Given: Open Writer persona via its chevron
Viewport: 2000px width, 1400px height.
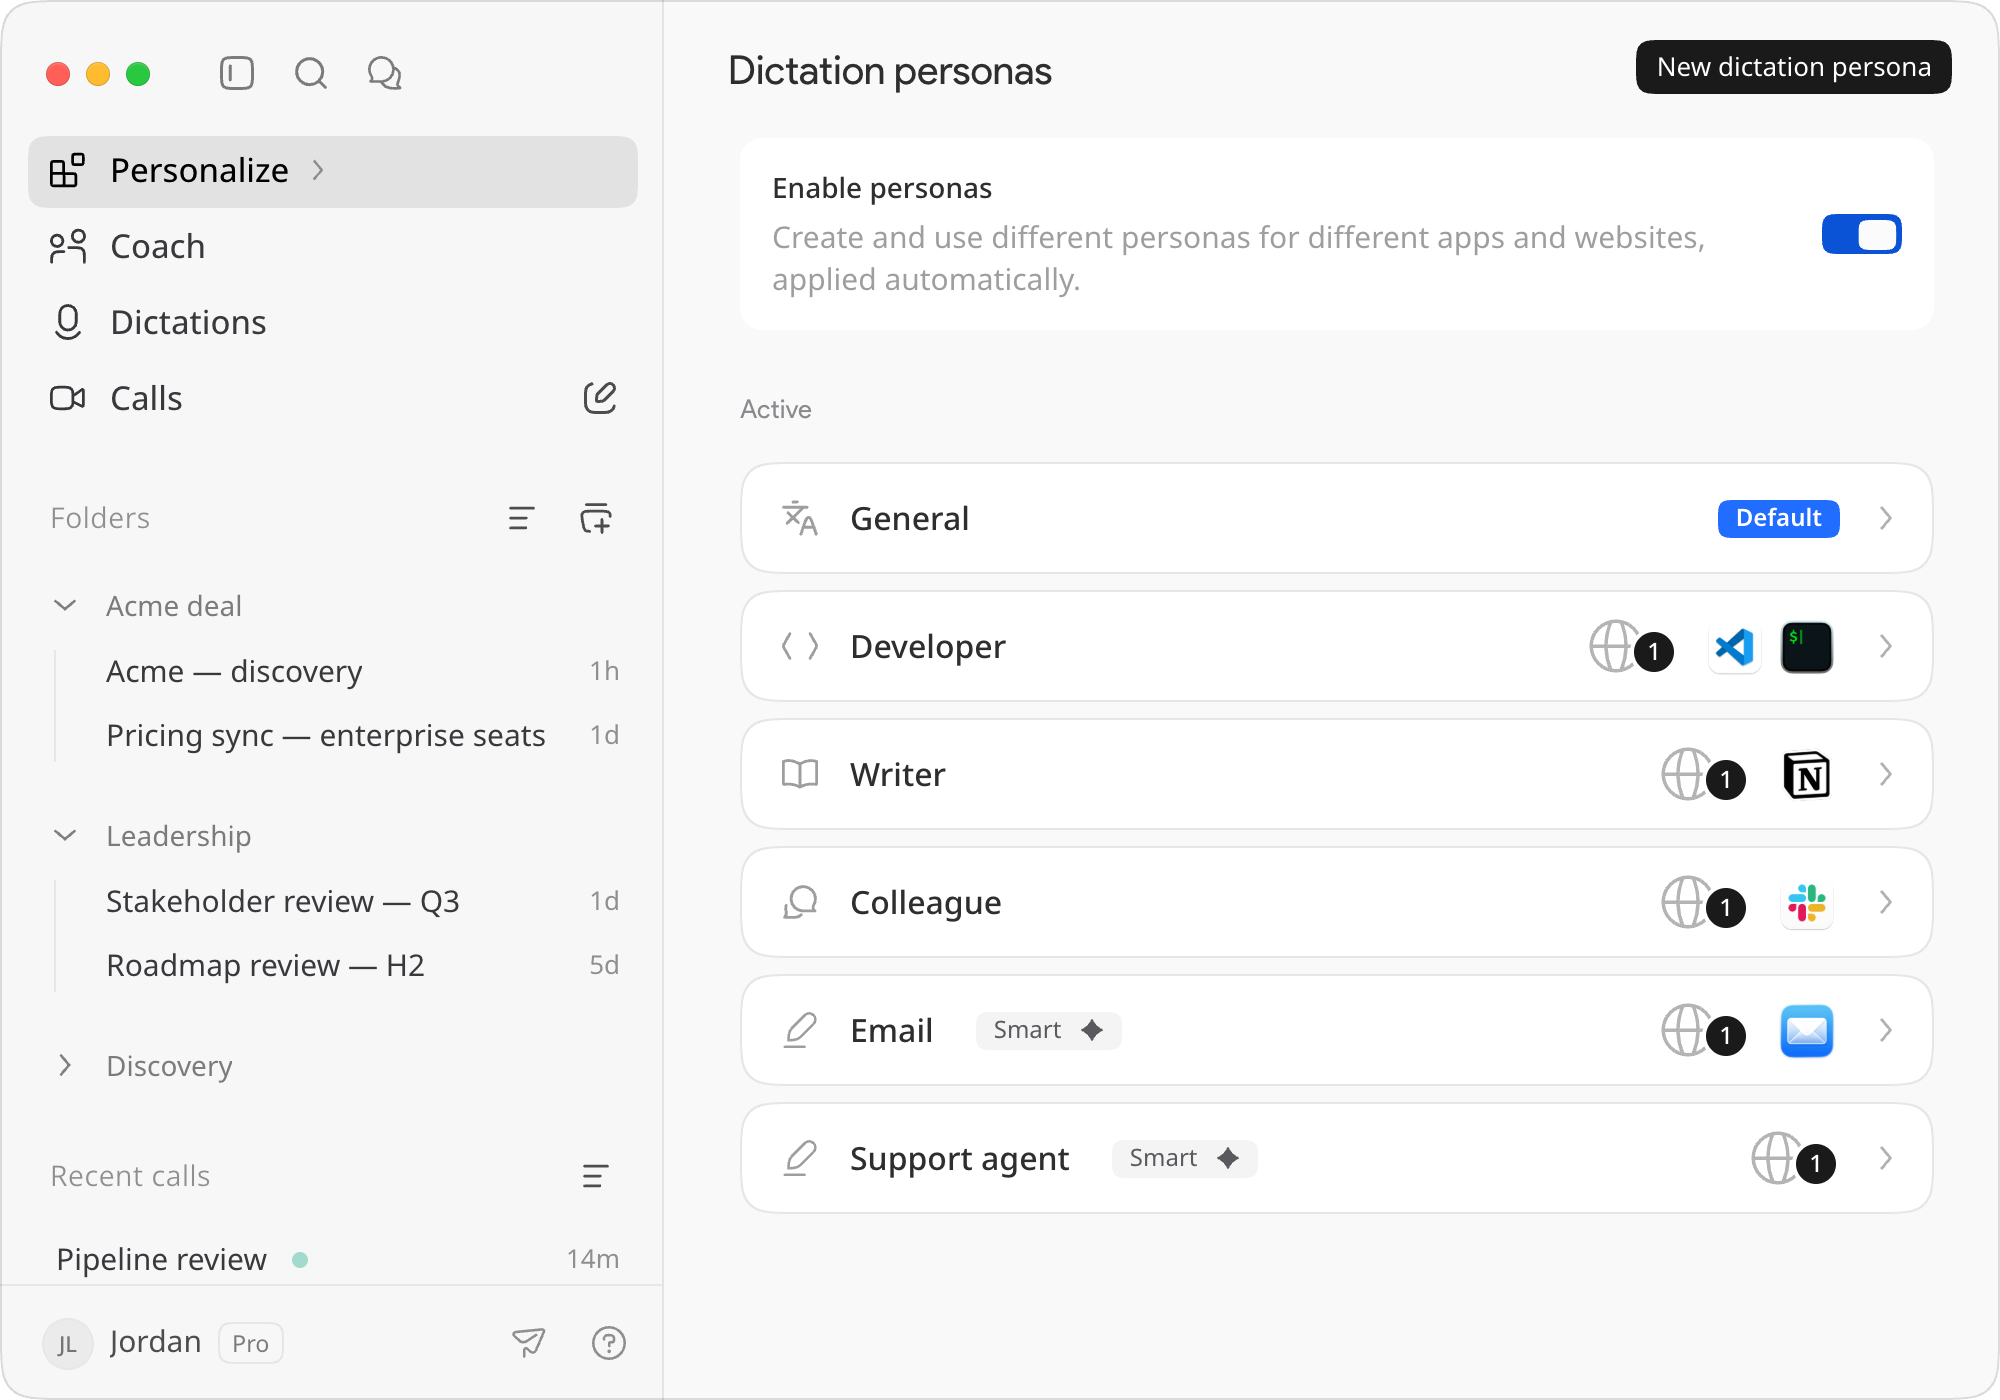Looking at the screenshot, I should (x=1886, y=774).
